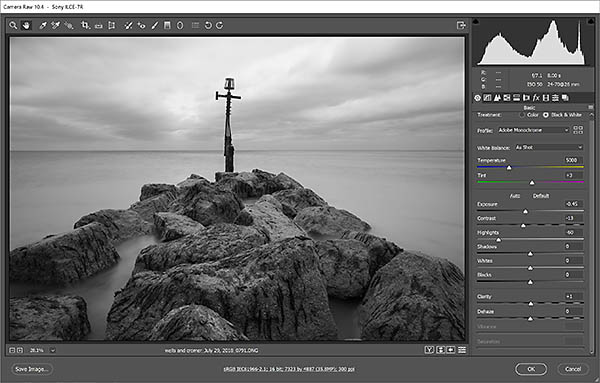Click the Shadows slider handle

(x=530, y=254)
